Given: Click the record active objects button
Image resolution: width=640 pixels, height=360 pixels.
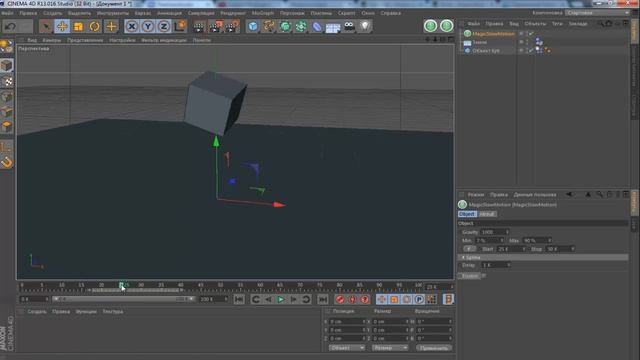Looking at the screenshot, I should 340,300.
